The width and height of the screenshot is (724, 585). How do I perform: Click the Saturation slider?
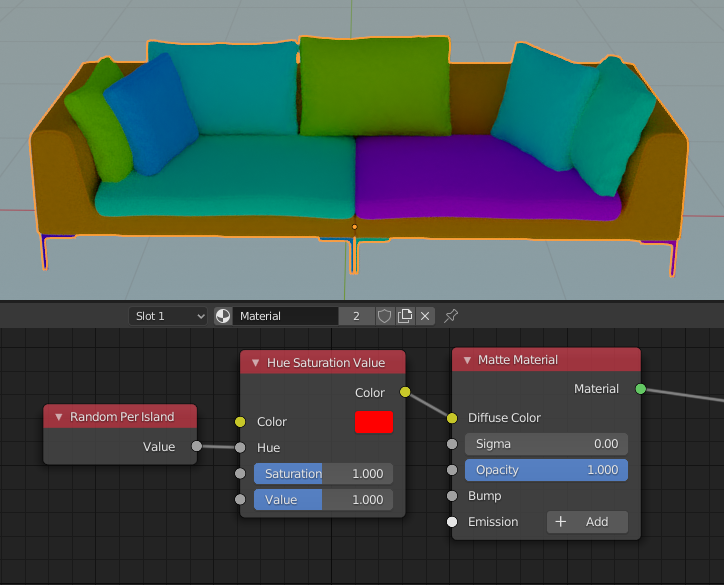coord(323,474)
